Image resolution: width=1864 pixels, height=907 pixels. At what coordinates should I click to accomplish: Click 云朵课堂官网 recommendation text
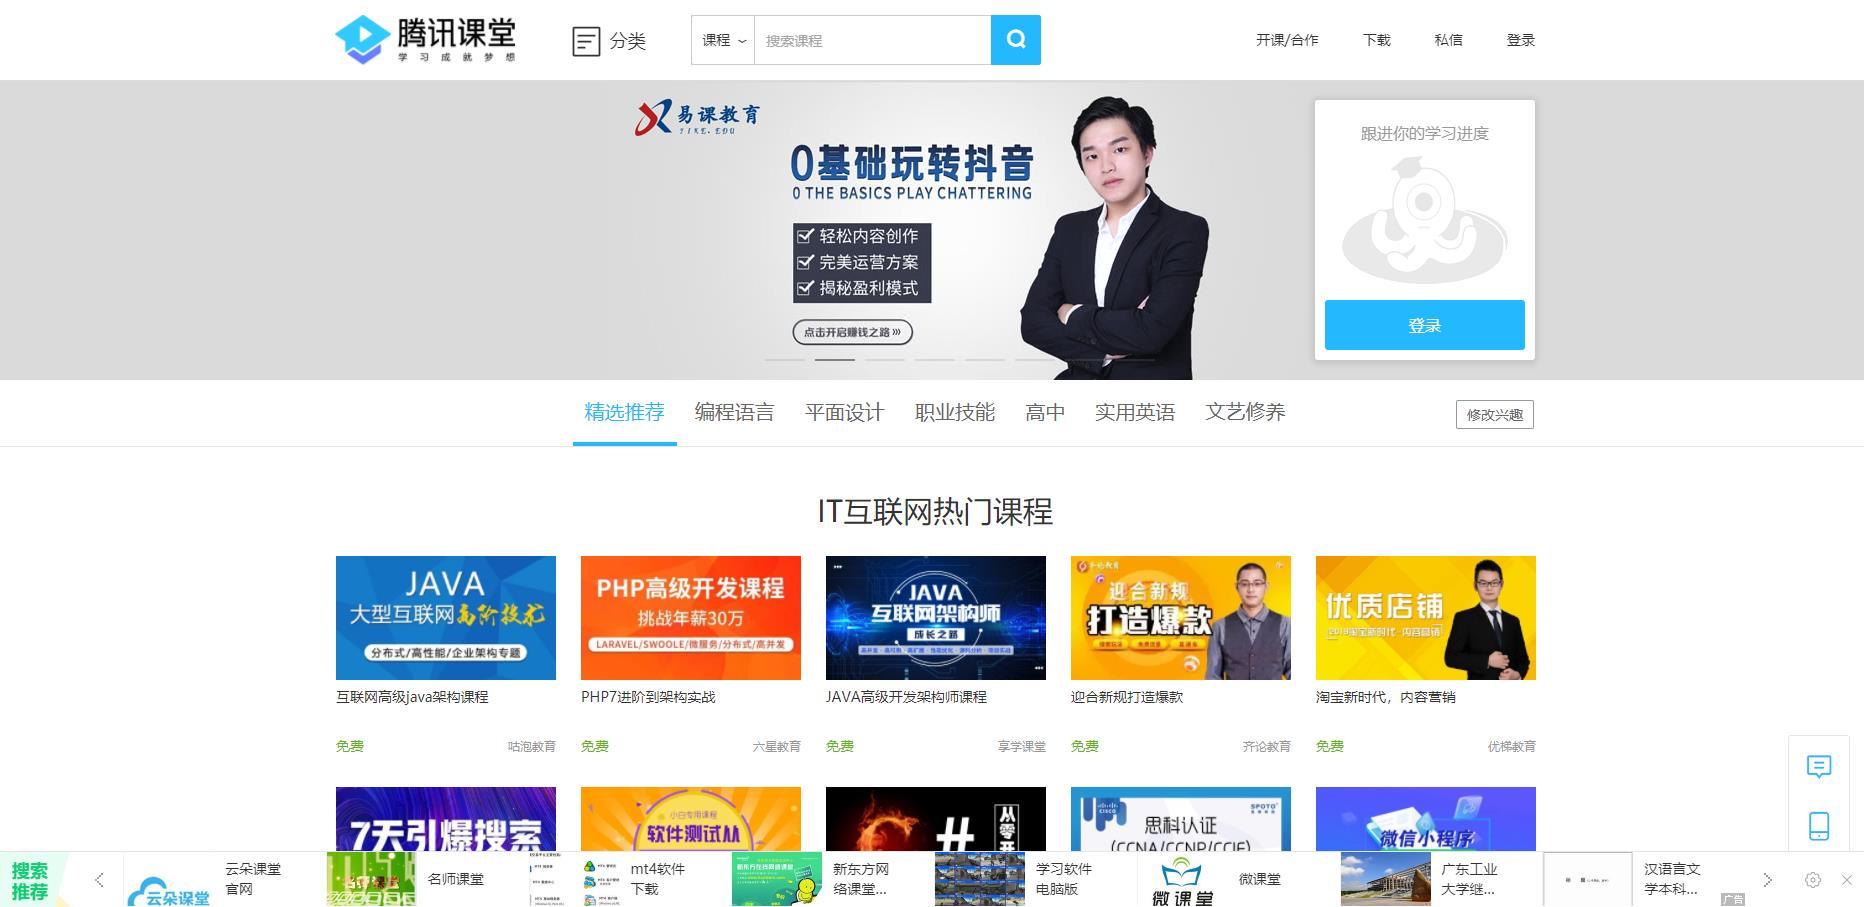click(253, 879)
